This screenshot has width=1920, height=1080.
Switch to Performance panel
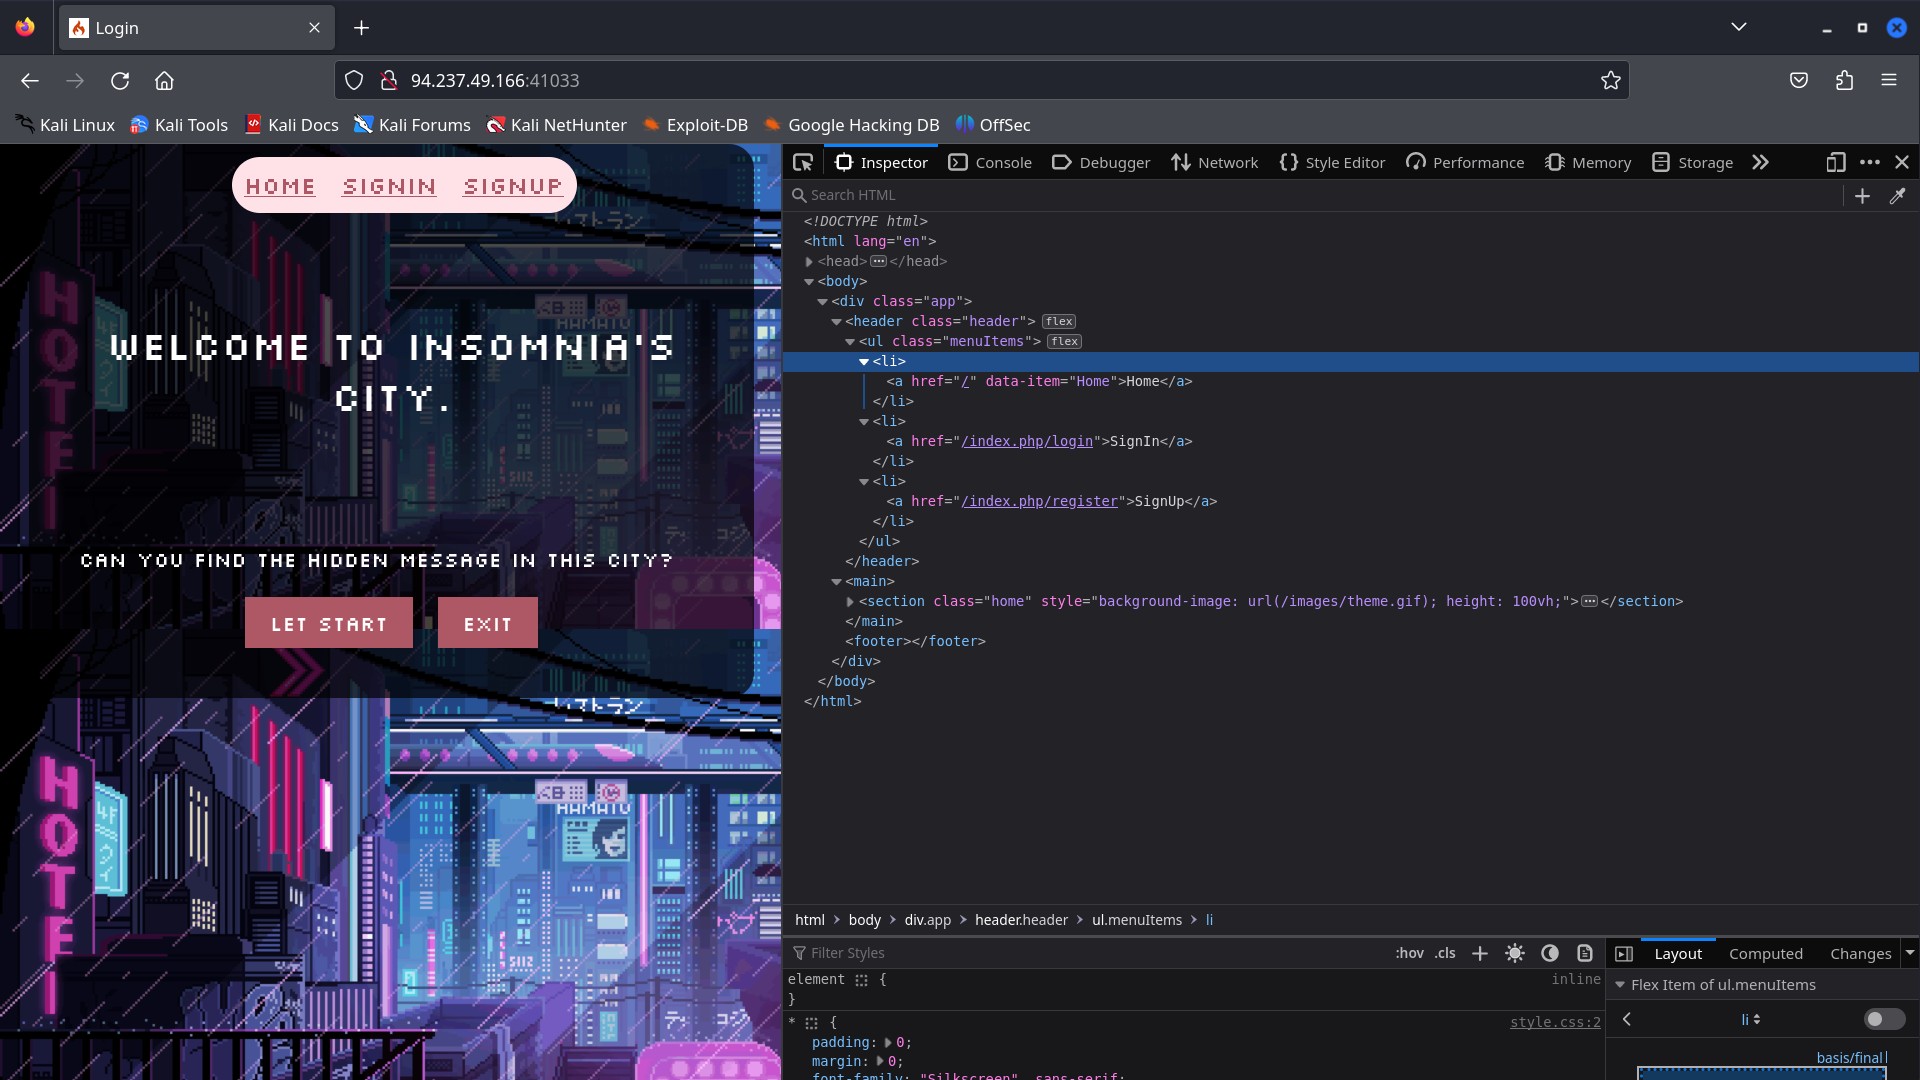tap(1477, 161)
